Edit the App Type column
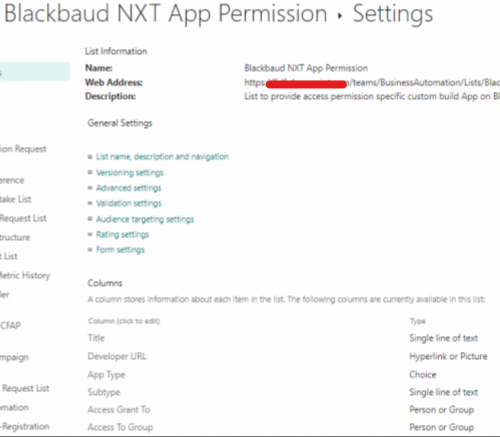Image resolution: width=500 pixels, height=437 pixels. coord(106,375)
